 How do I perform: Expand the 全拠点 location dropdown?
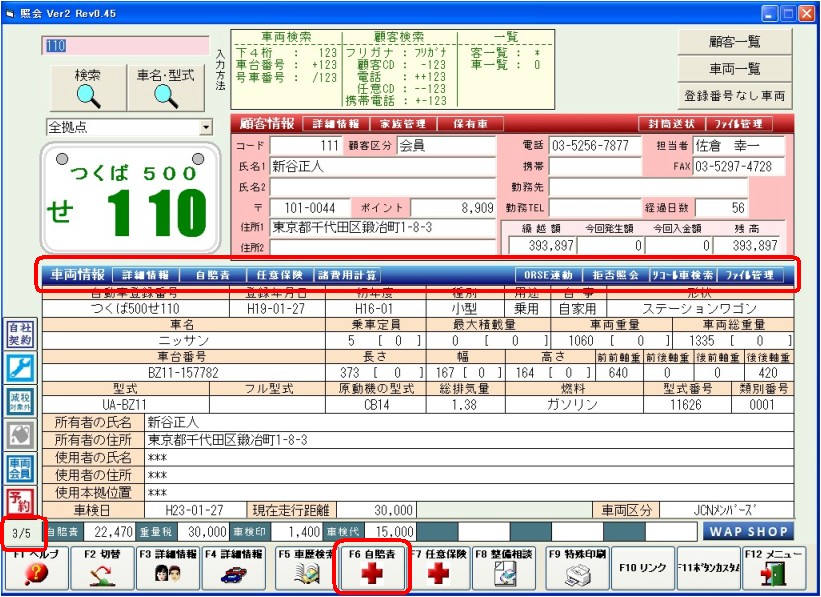point(206,128)
